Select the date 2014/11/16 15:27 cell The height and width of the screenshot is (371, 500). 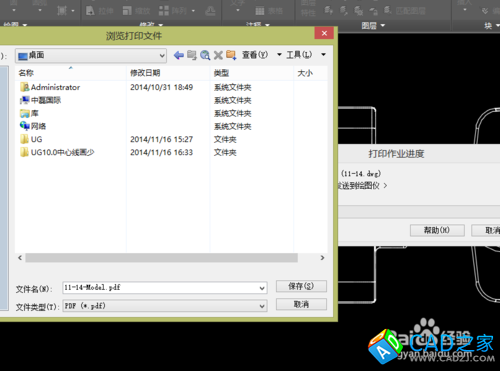tap(162, 139)
